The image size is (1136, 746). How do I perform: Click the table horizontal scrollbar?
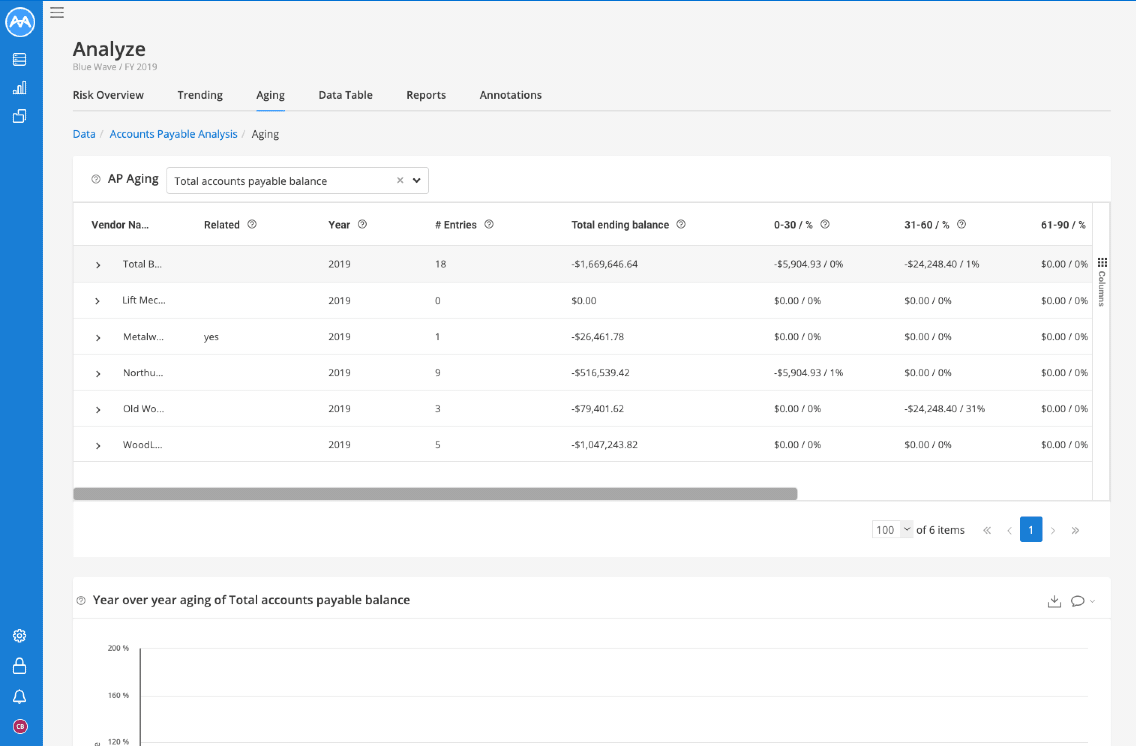pos(435,494)
